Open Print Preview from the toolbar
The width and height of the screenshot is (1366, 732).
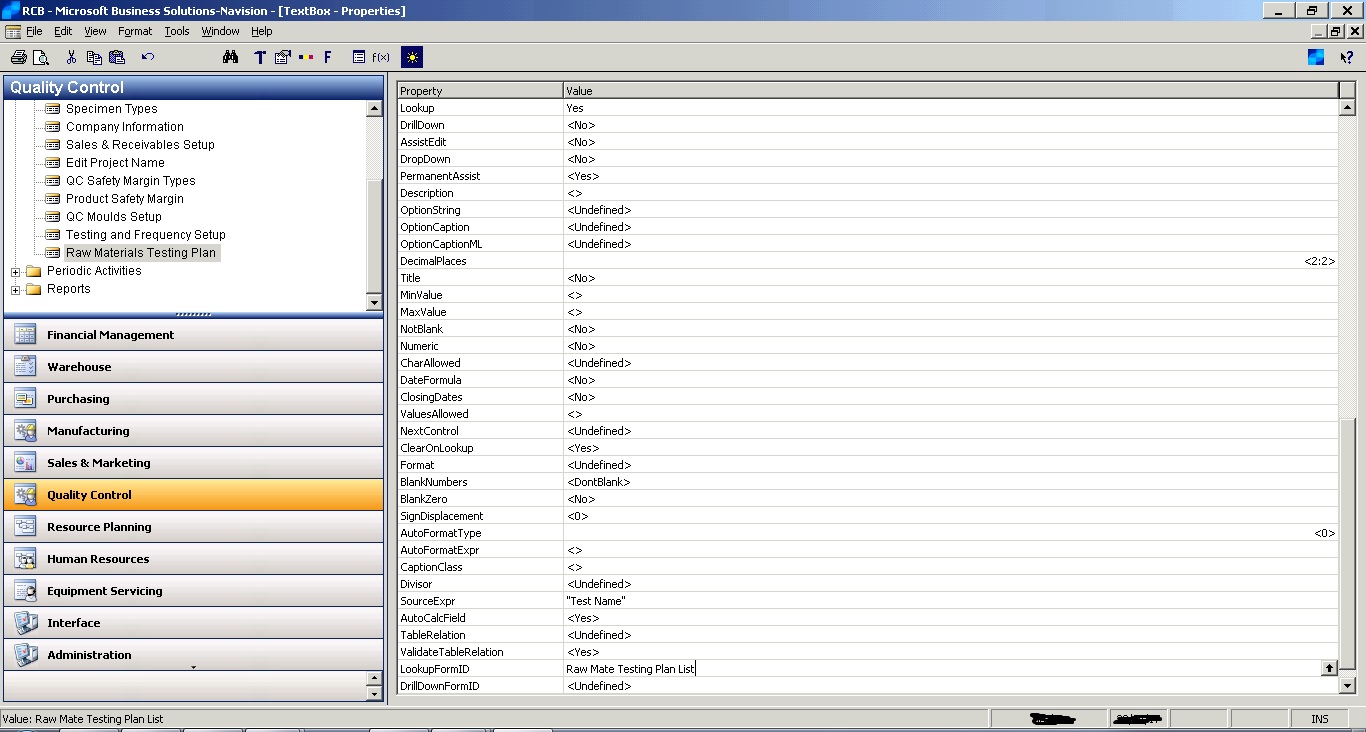[41, 57]
